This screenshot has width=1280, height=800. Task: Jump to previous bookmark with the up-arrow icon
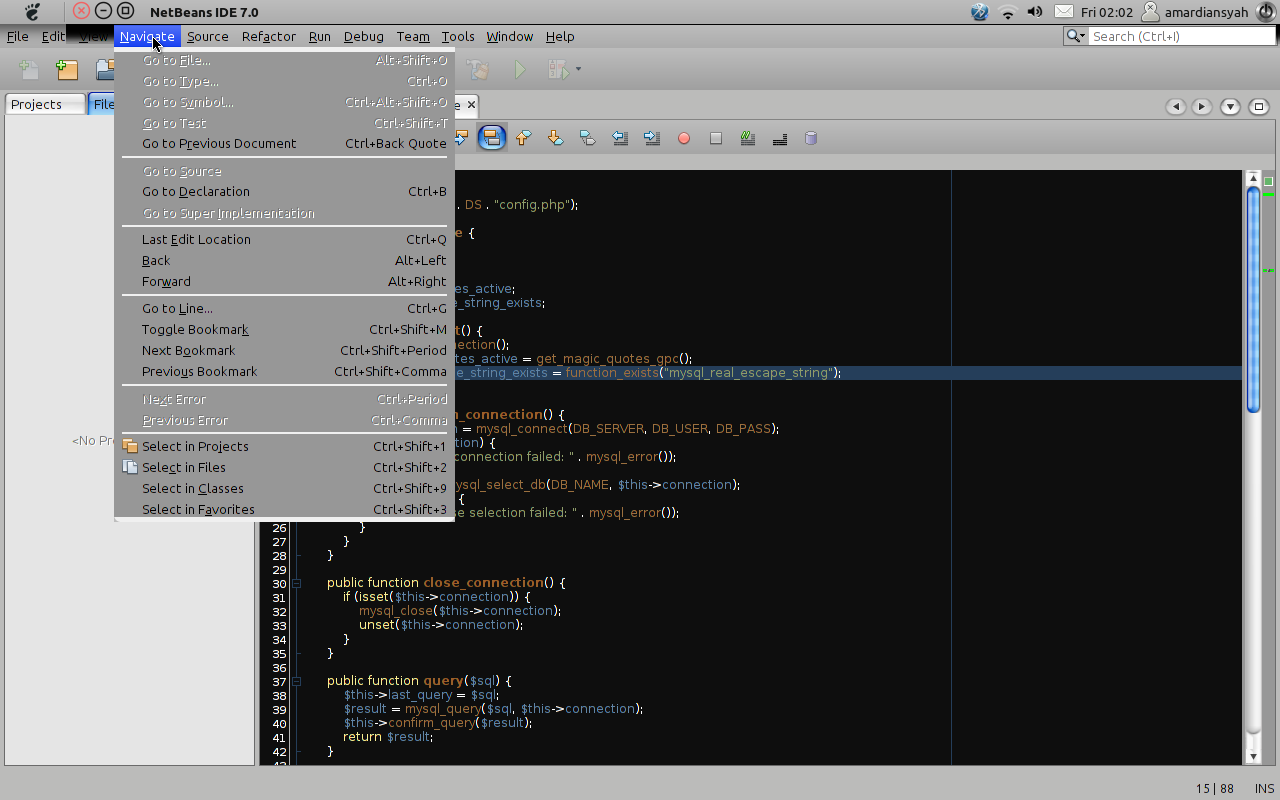[523, 138]
